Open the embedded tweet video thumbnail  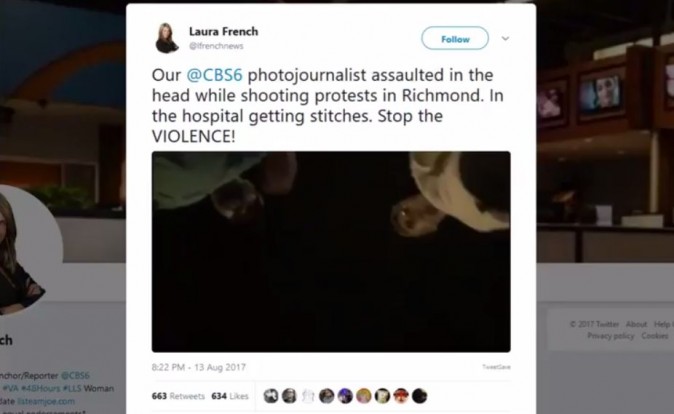click(331, 250)
